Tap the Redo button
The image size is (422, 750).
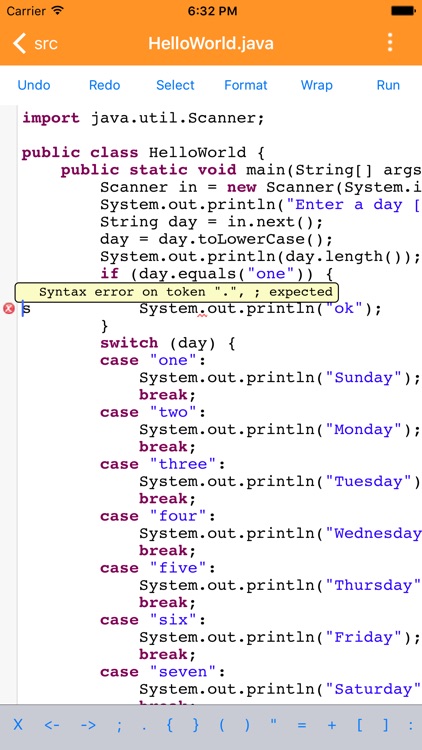click(x=104, y=85)
